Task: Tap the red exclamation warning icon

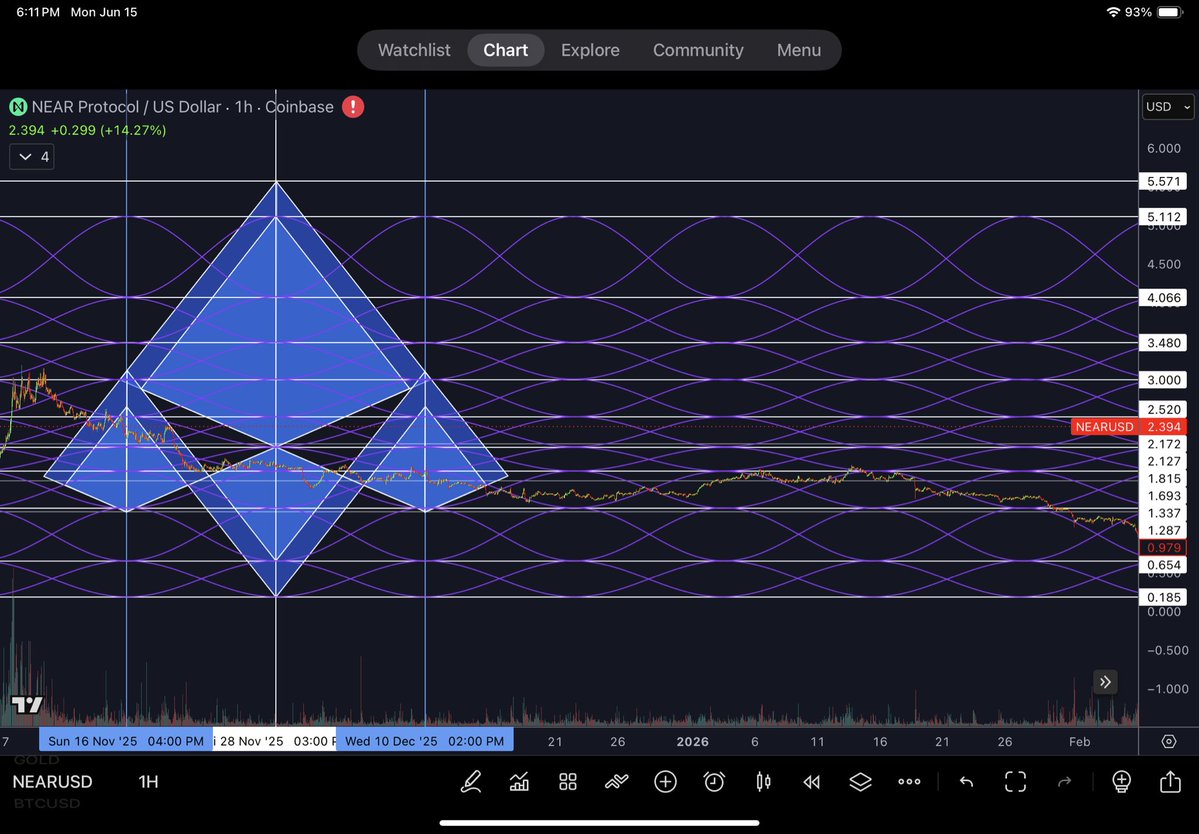Action: (x=353, y=107)
